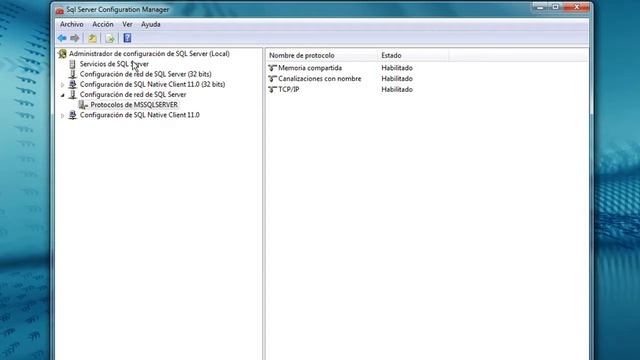Image resolution: width=640 pixels, height=360 pixels.
Task: Click icon of SQL Native Client 11.0 (32 bits)
Action: pyautogui.click(x=73, y=84)
